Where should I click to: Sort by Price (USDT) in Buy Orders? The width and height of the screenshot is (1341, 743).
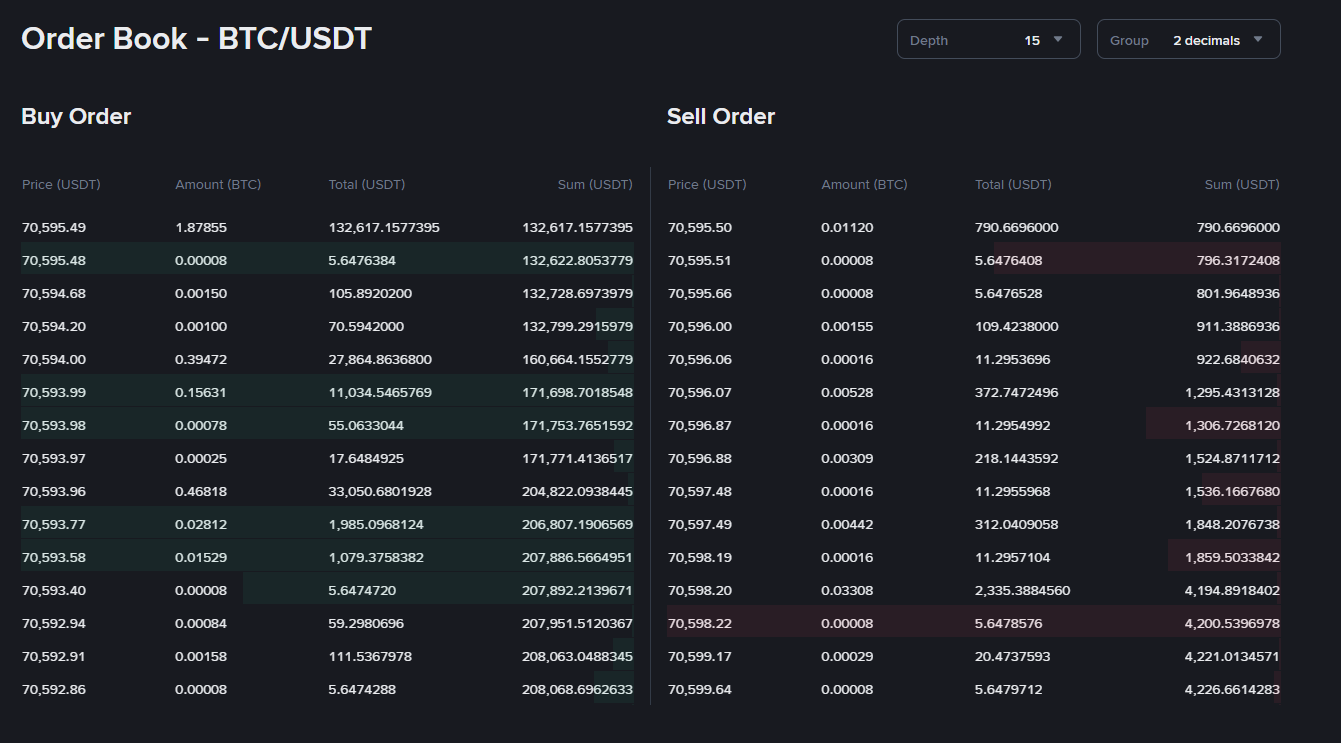point(61,184)
